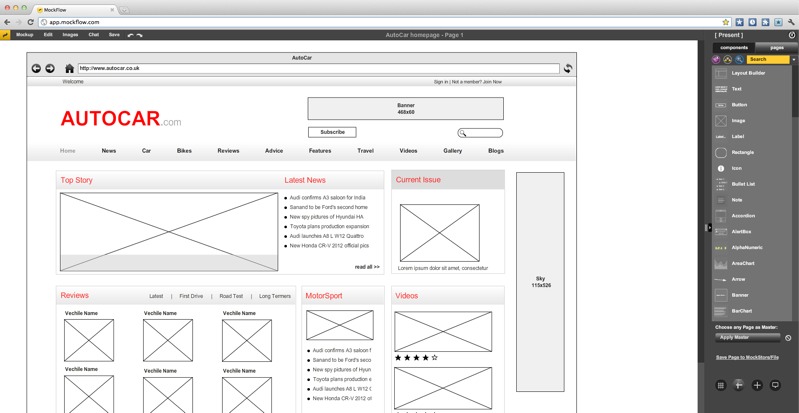Click the Subscribe button in mockup

coord(332,132)
